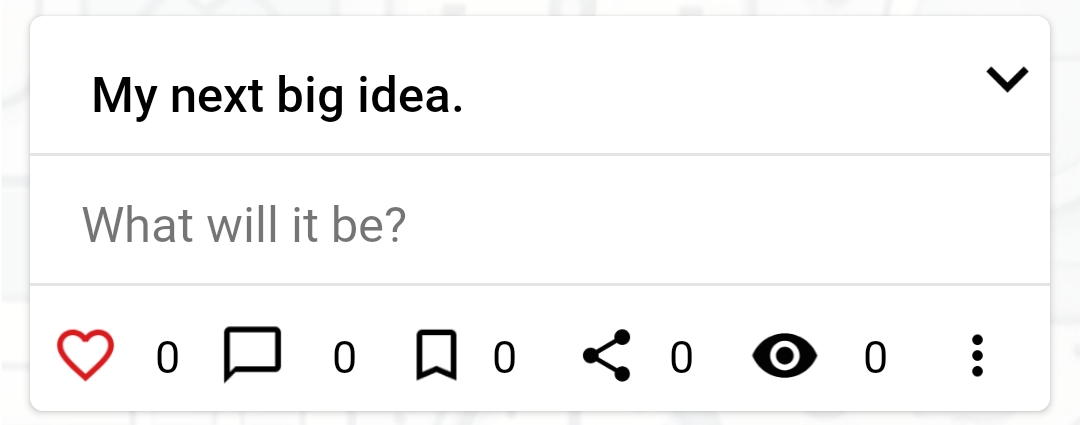Click the count next to the bookmark icon
Viewport: 1080px width, 425px height.
pos(505,357)
